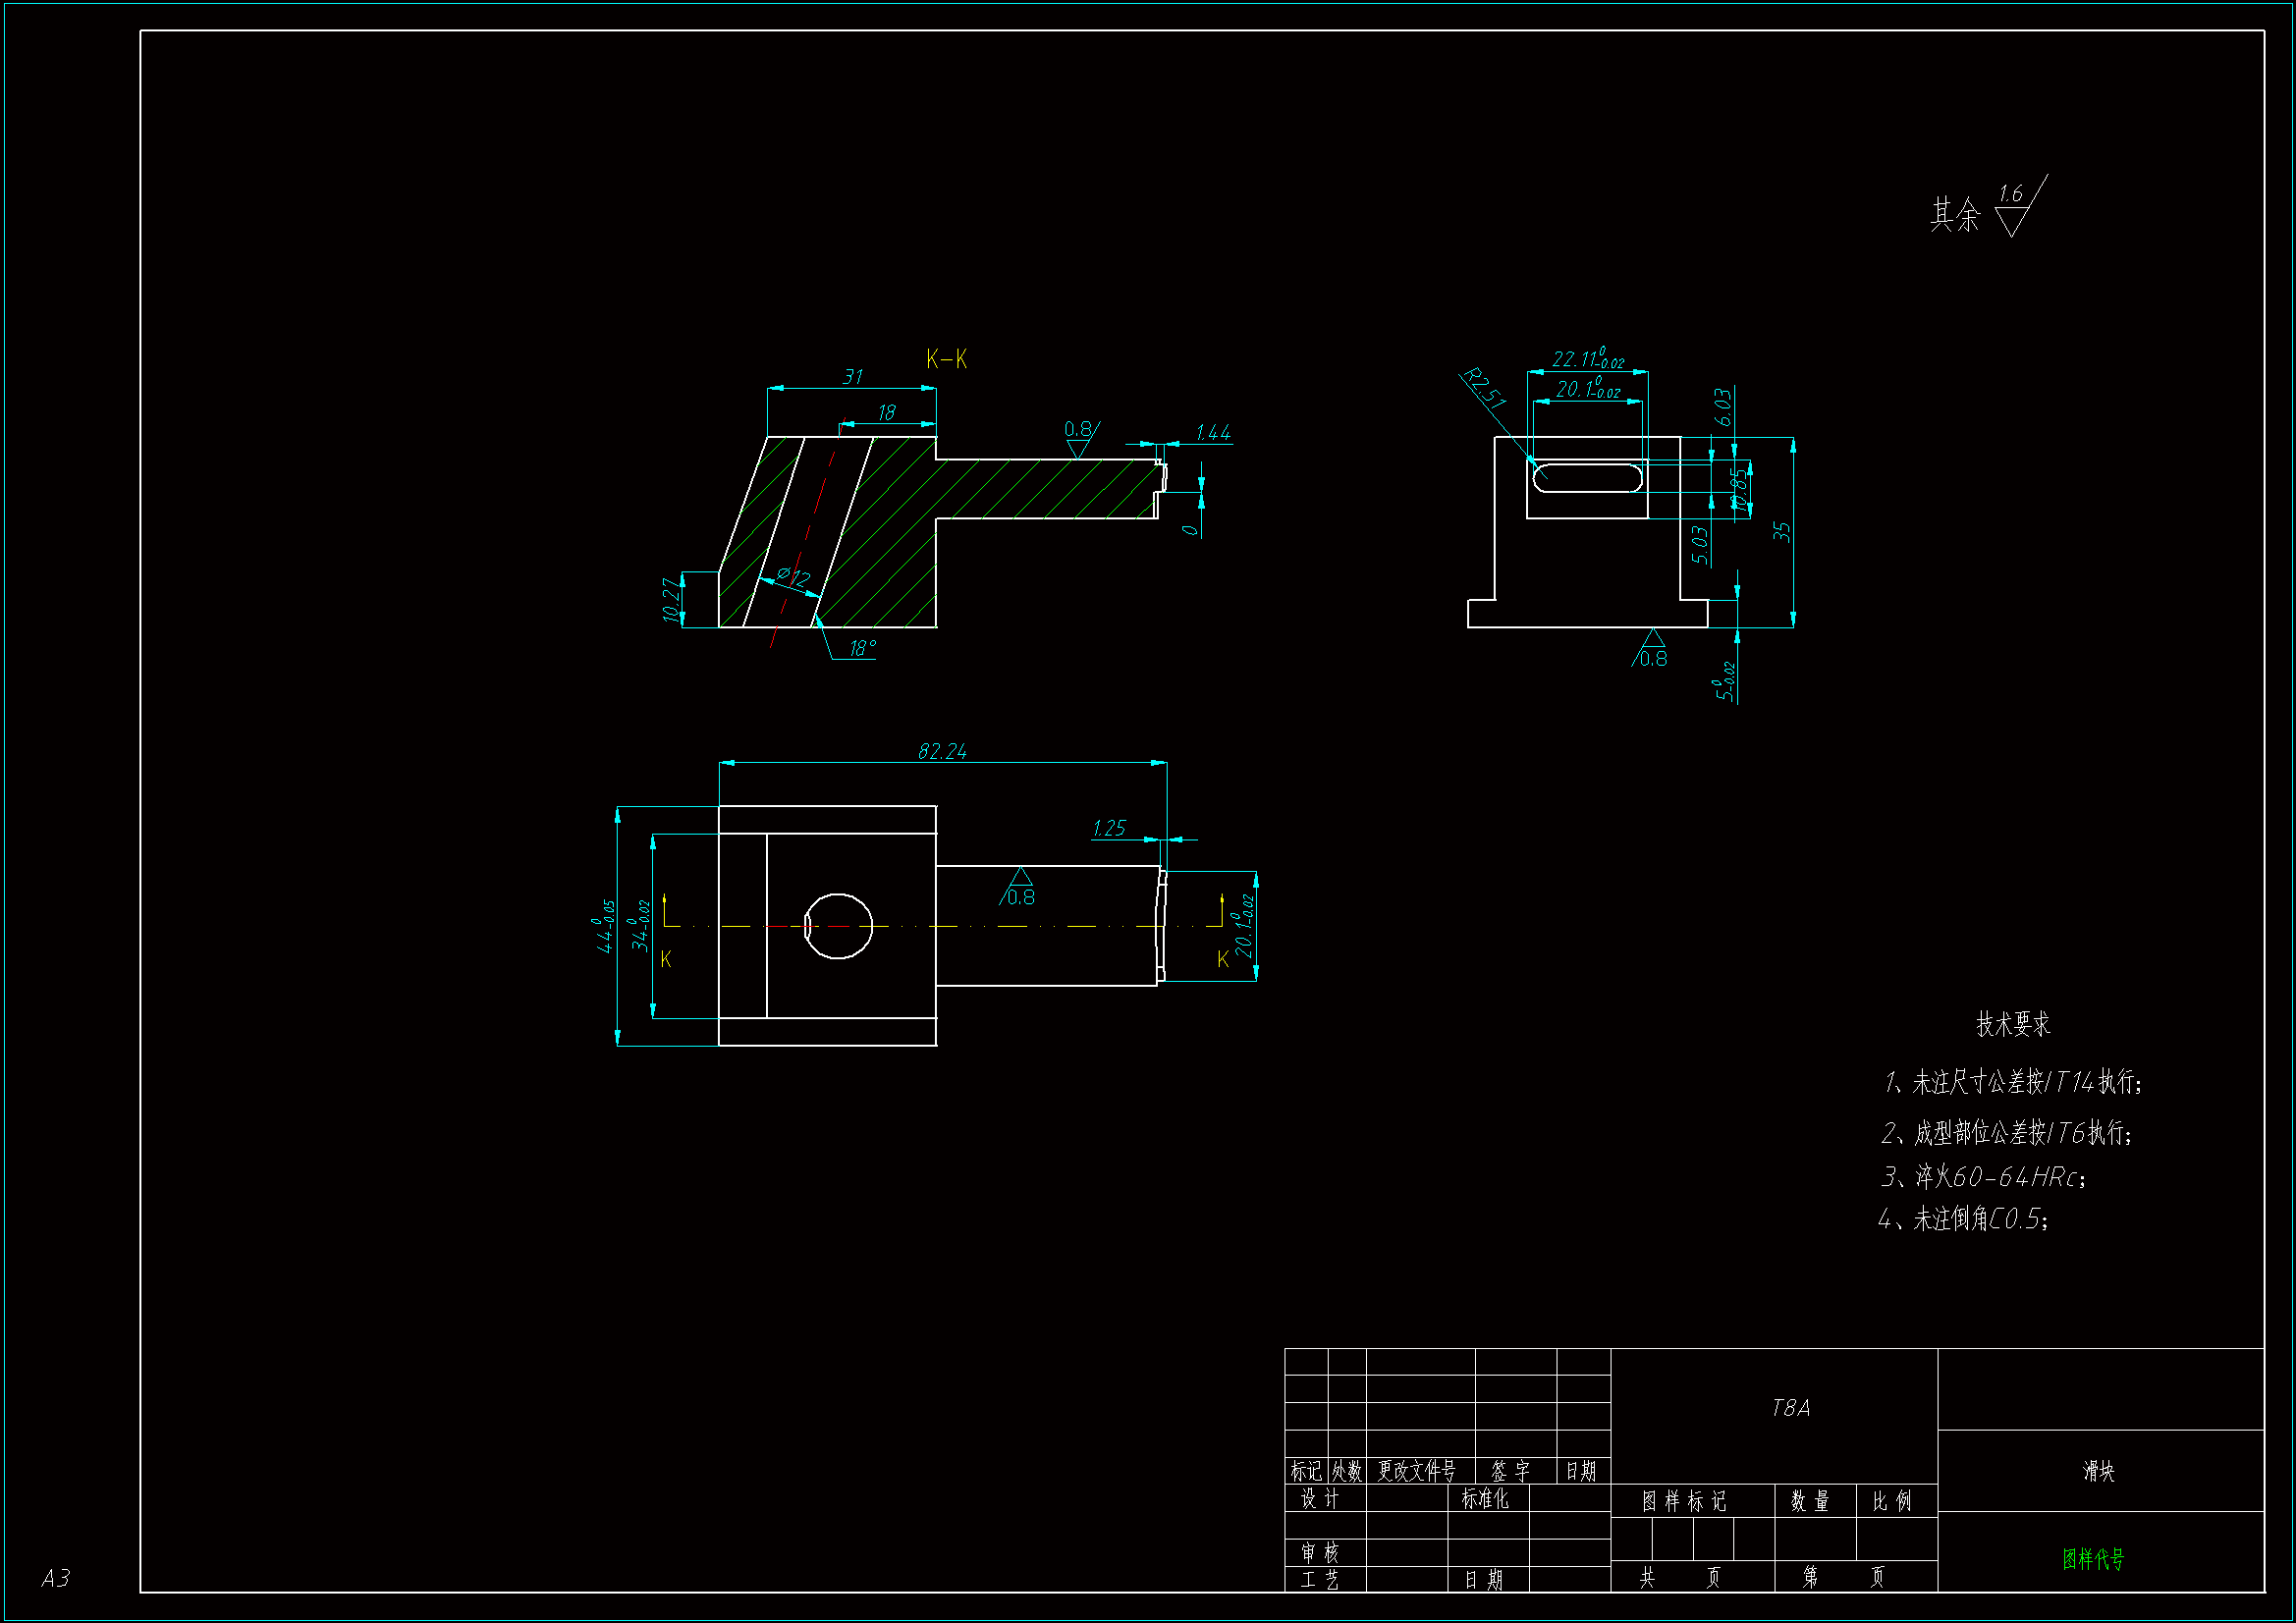Image resolution: width=2296 pixels, height=1623 pixels.
Task: Click the rounded slot in the side view
Action: click(x=1588, y=477)
